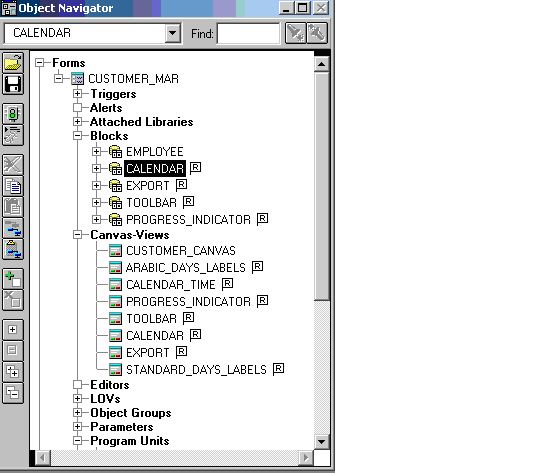Click the Save floppy disk icon
The image size is (547, 473).
click(13, 84)
